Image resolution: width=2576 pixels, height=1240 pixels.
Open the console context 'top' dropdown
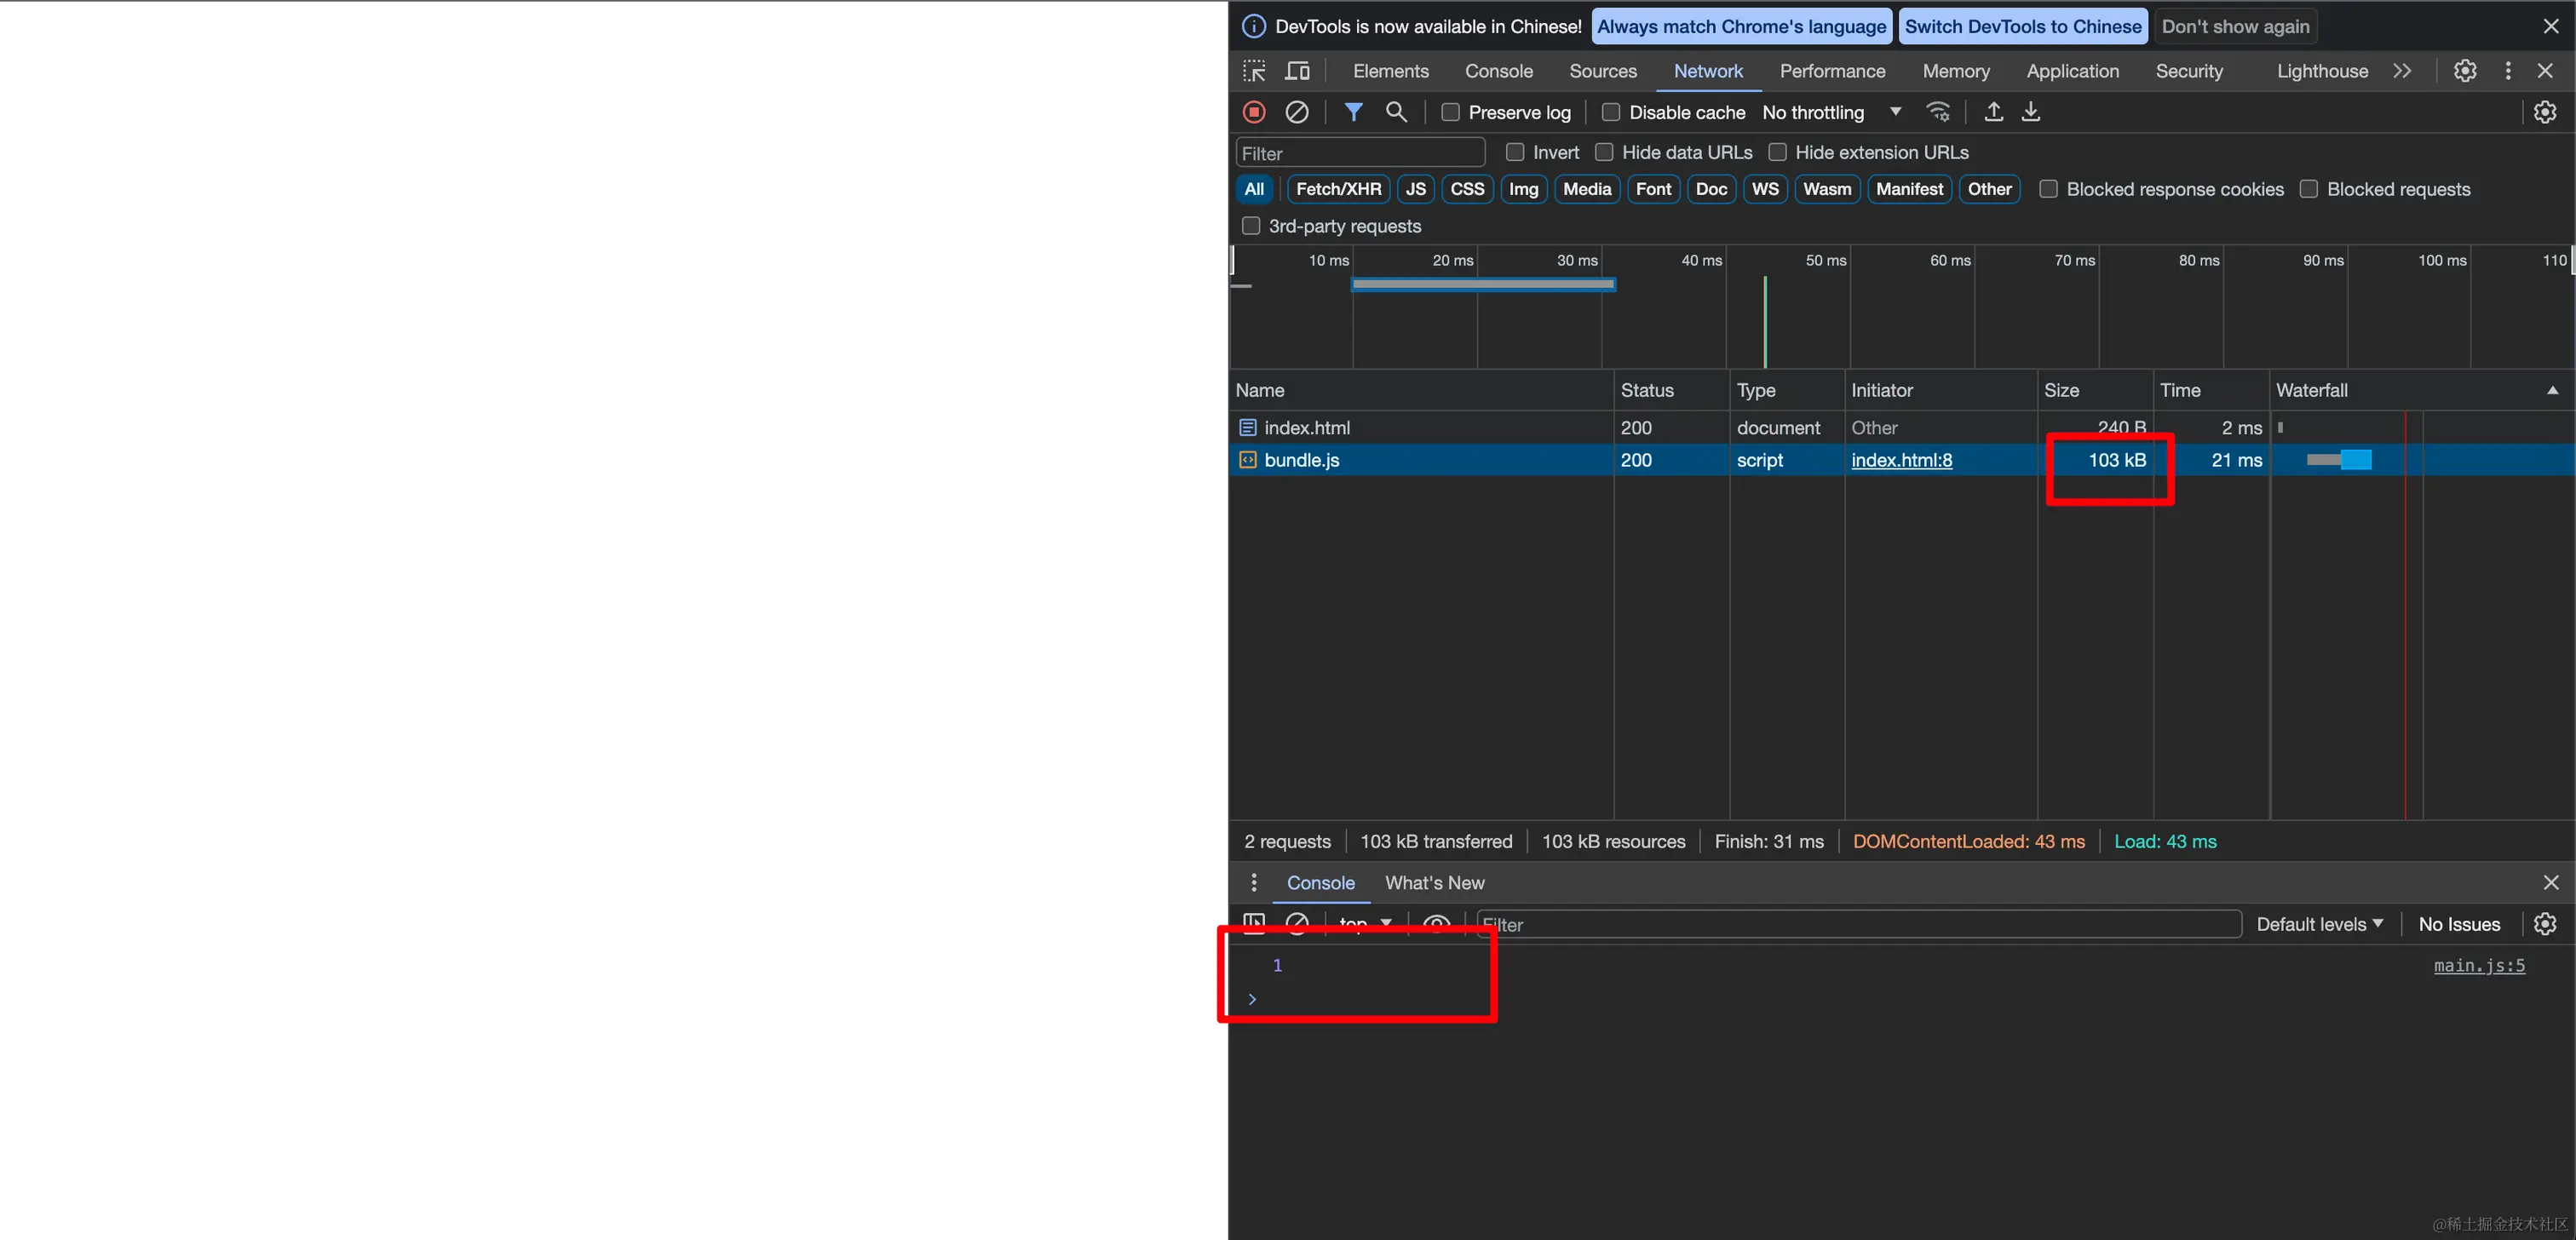(1365, 924)
